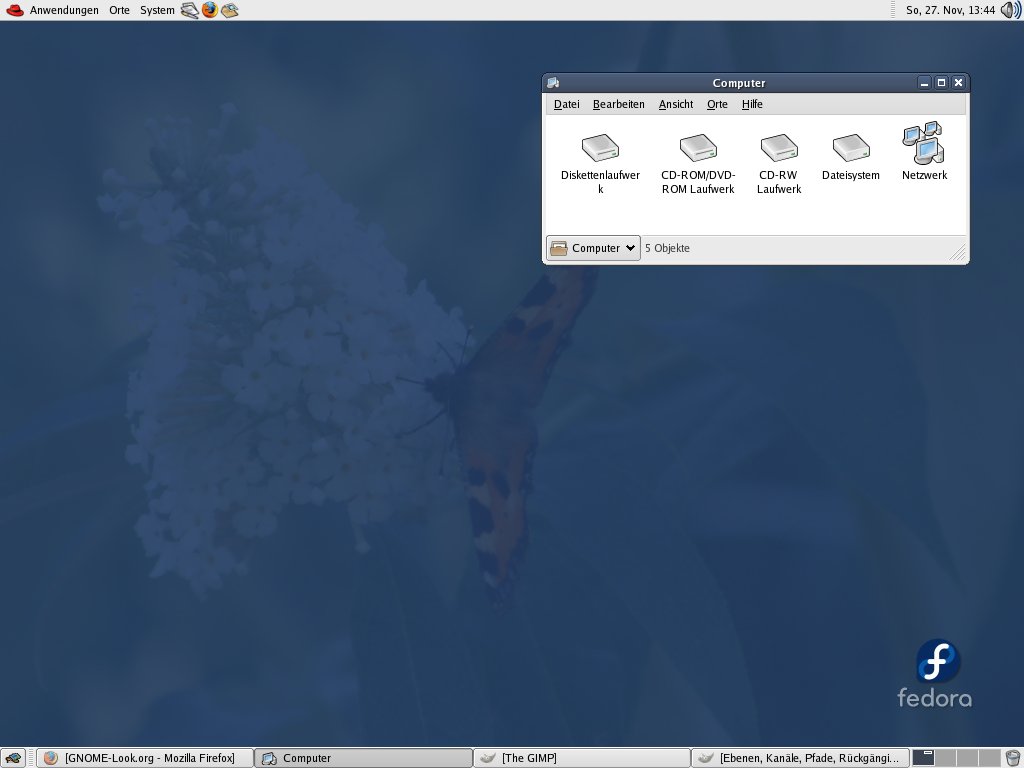Open the trash icon in bottom panel
The image size is (1024, 768).
point(1012,758)
